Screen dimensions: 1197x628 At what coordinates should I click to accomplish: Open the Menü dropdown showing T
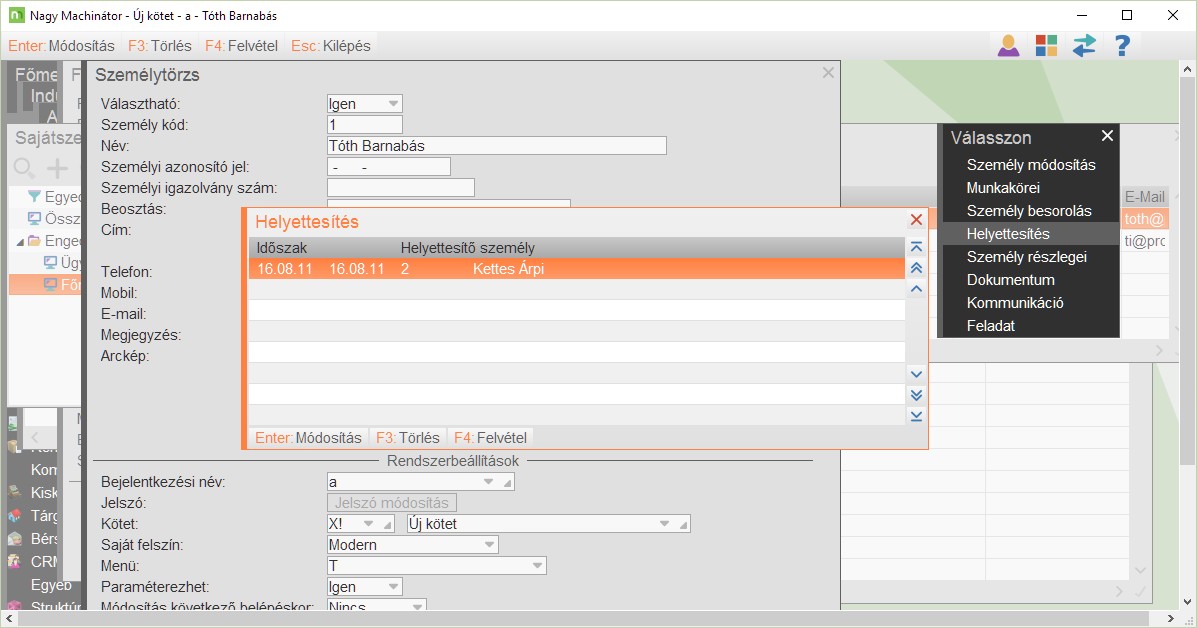[x=537, y=565]
